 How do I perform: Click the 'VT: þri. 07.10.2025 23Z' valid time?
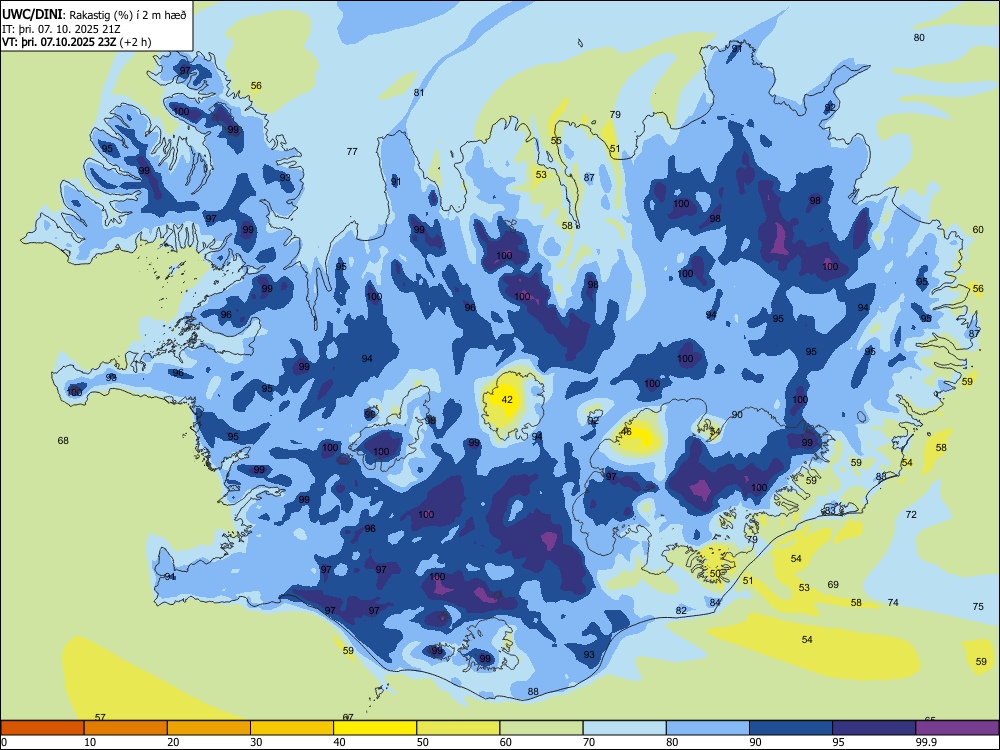pos(59,42)
